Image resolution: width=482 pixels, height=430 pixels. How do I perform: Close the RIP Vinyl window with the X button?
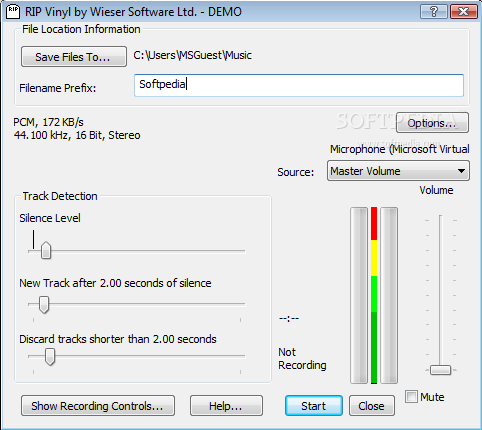point(464,12)
